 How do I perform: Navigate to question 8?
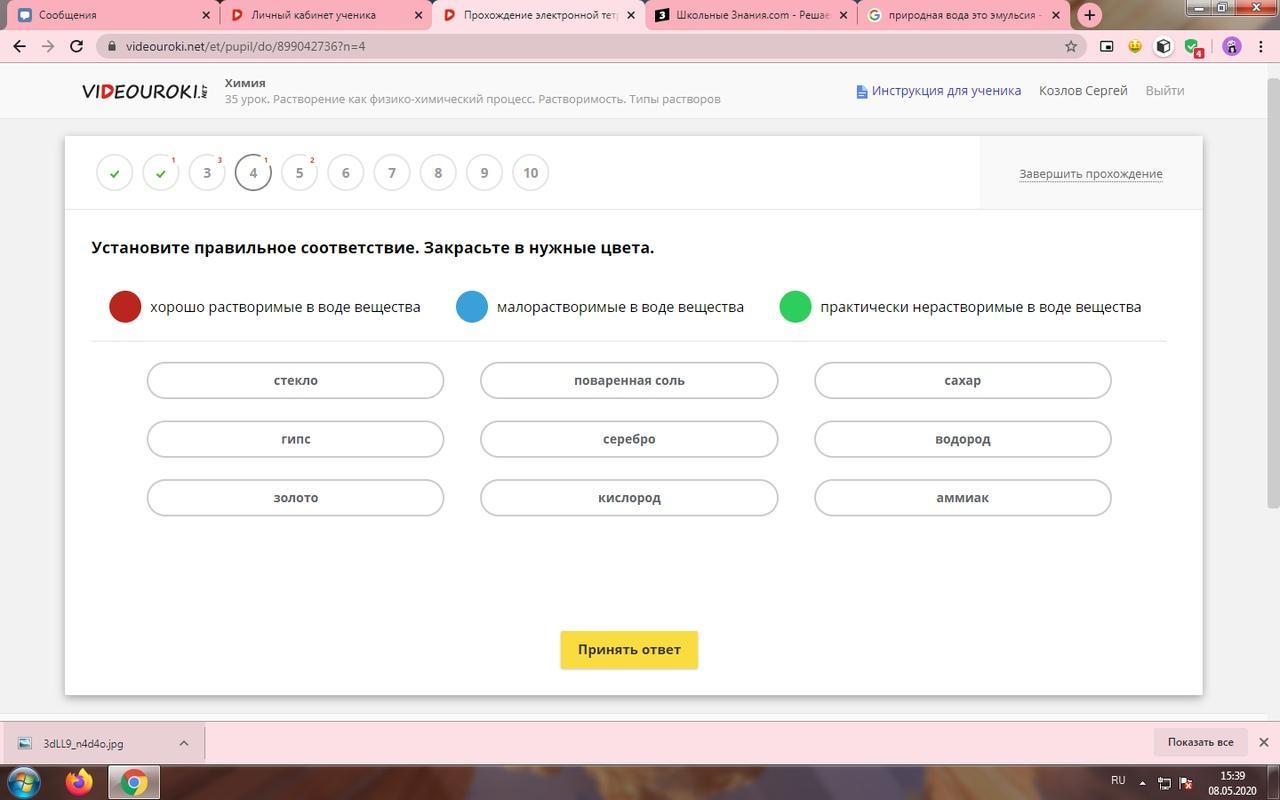click(x=438, y=173)
